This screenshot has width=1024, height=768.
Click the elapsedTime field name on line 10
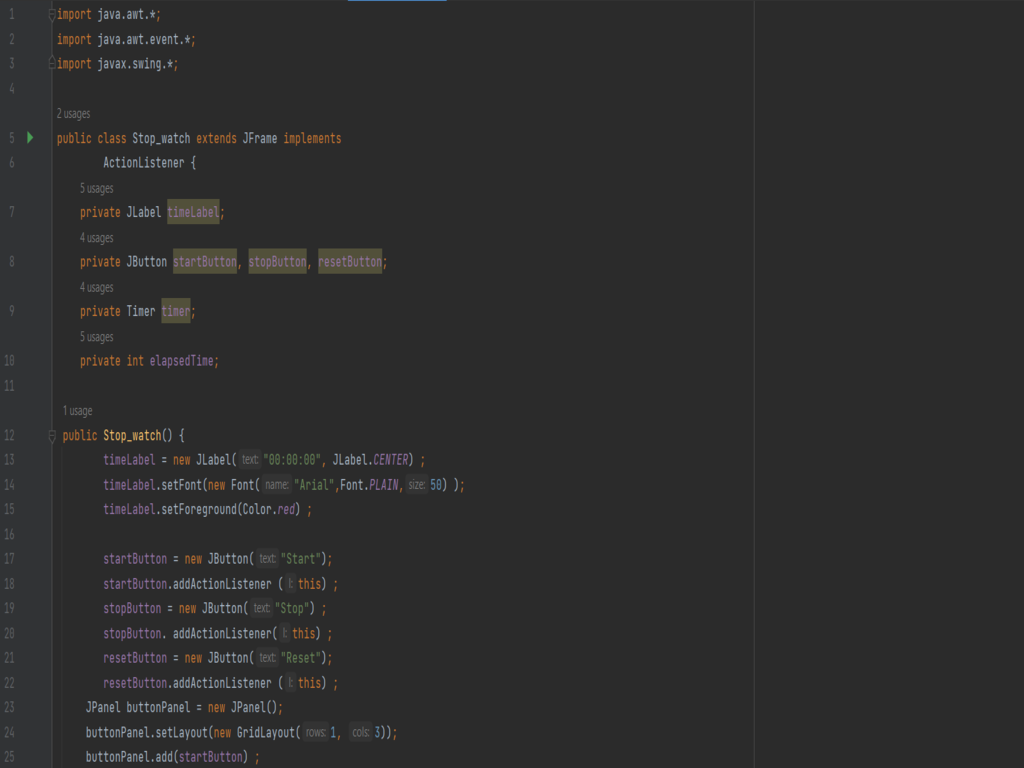(x=182, y=361)
